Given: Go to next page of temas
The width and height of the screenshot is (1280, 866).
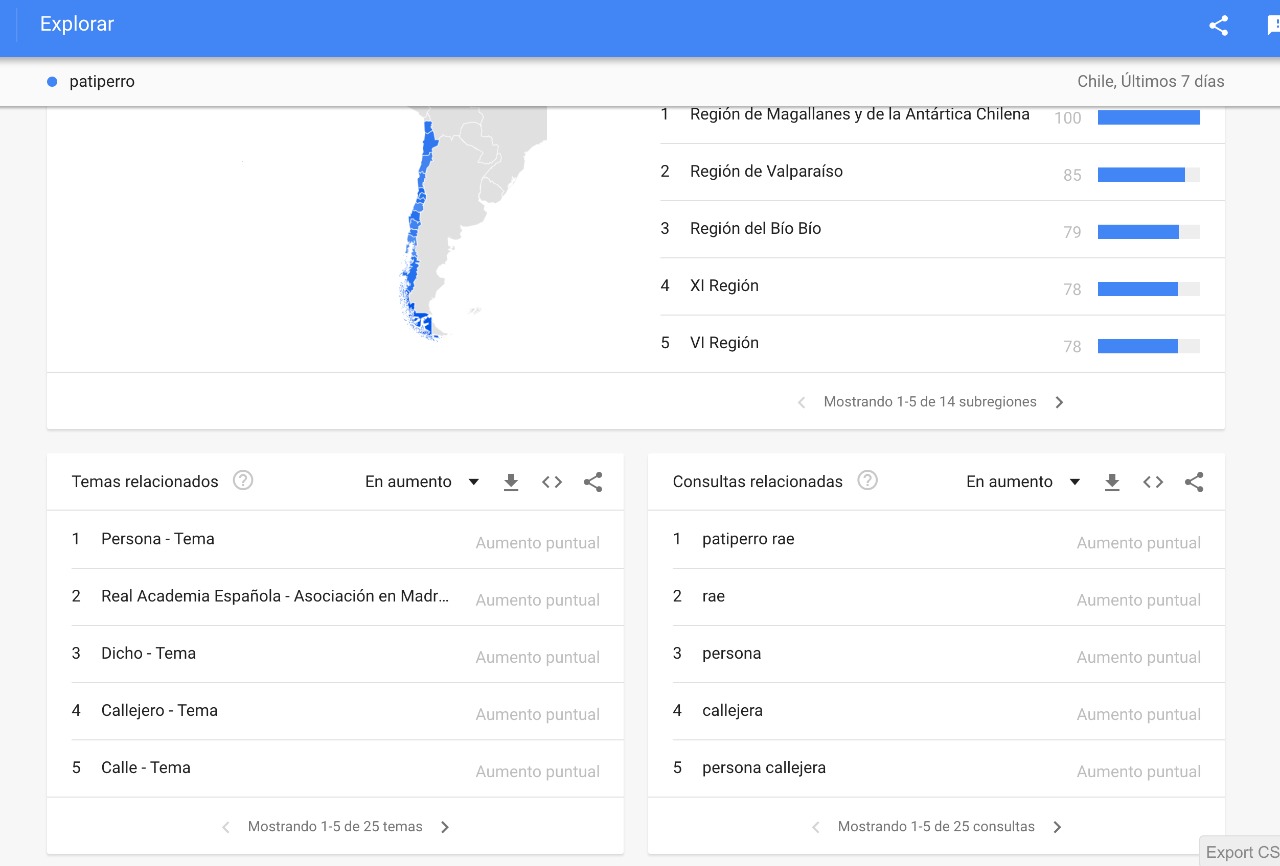Looking at the screenshot, I should coord(445,827).
